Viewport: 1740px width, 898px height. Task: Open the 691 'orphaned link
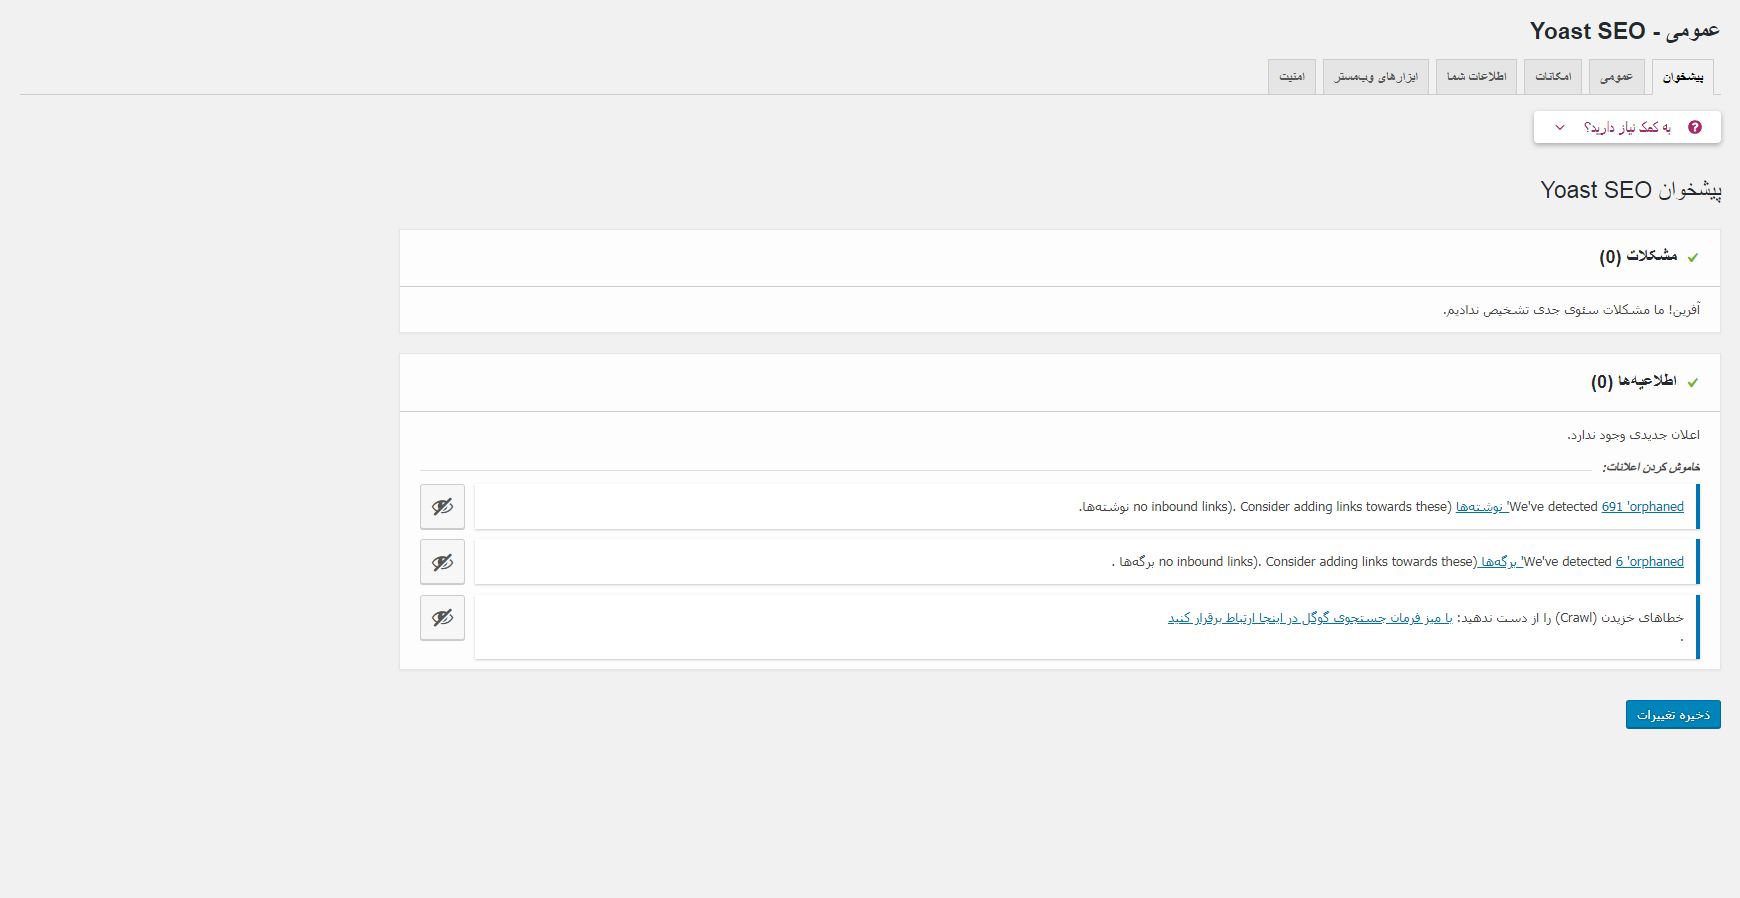coord(1643,507)
